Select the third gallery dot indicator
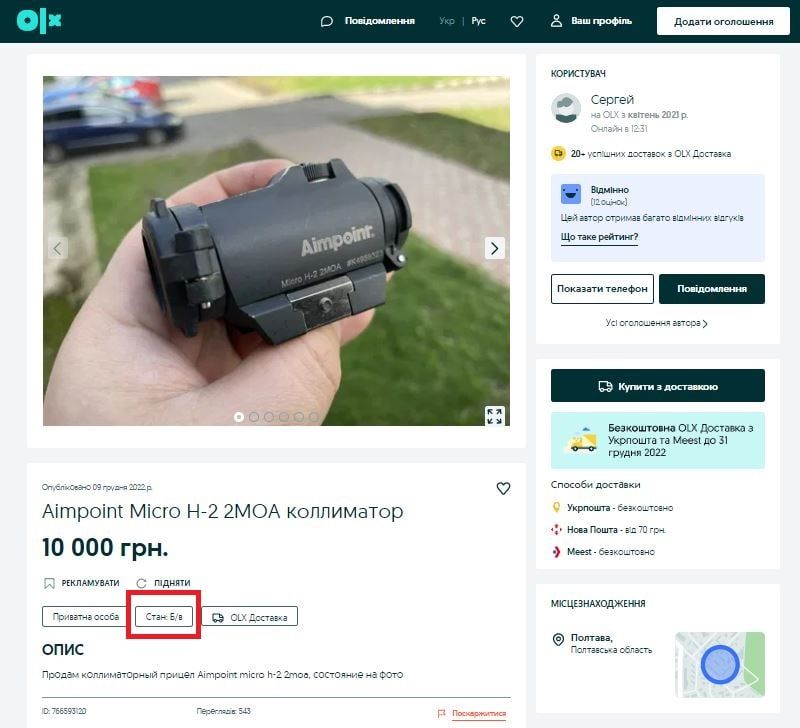The height and width of the screenshot is (728, 800). tap(269, 417)
